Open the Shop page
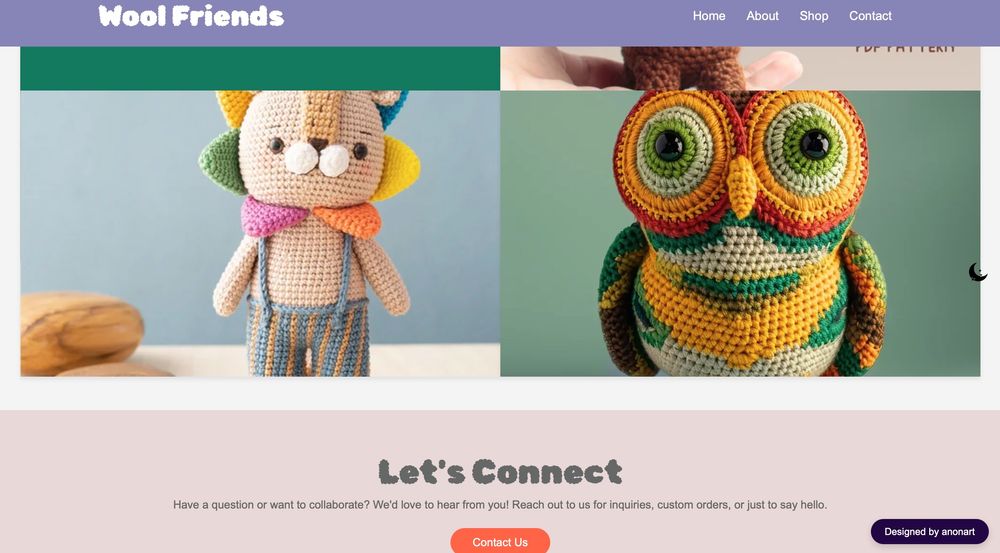 [x=814, y=16]
